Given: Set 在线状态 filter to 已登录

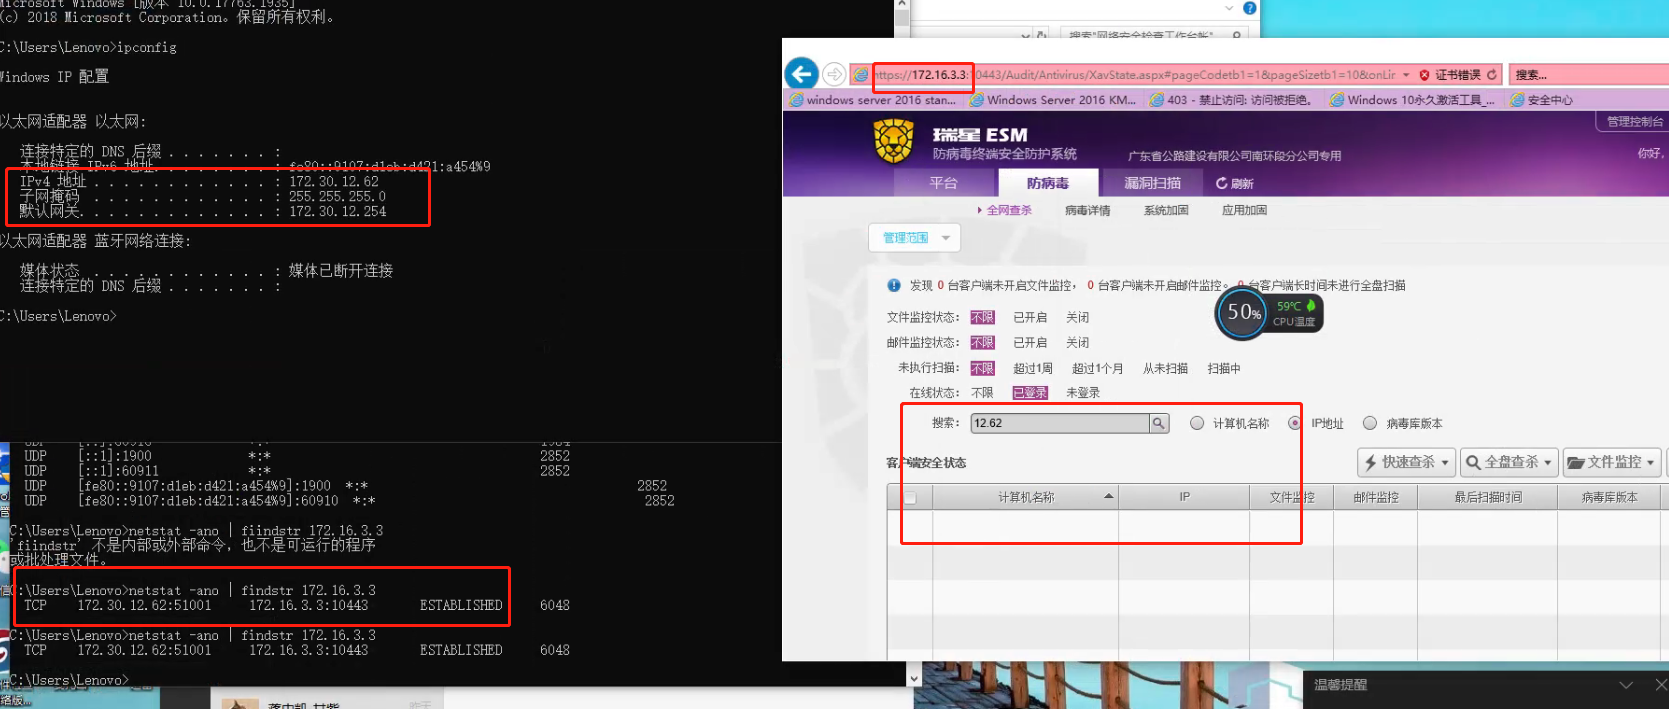Looking at the screenshot, I should (x=1030, y=393).
